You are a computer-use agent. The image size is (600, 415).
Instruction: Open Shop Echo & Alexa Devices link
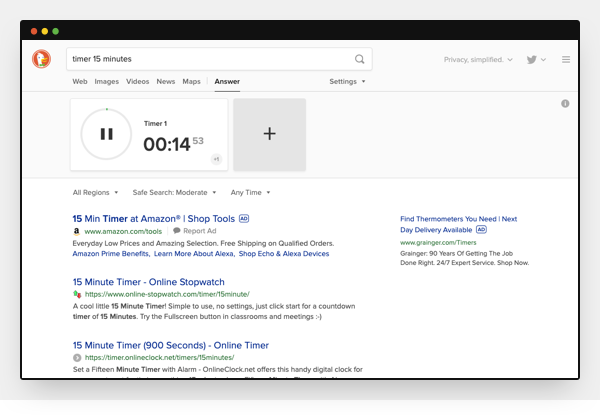[x=284, y=254]
